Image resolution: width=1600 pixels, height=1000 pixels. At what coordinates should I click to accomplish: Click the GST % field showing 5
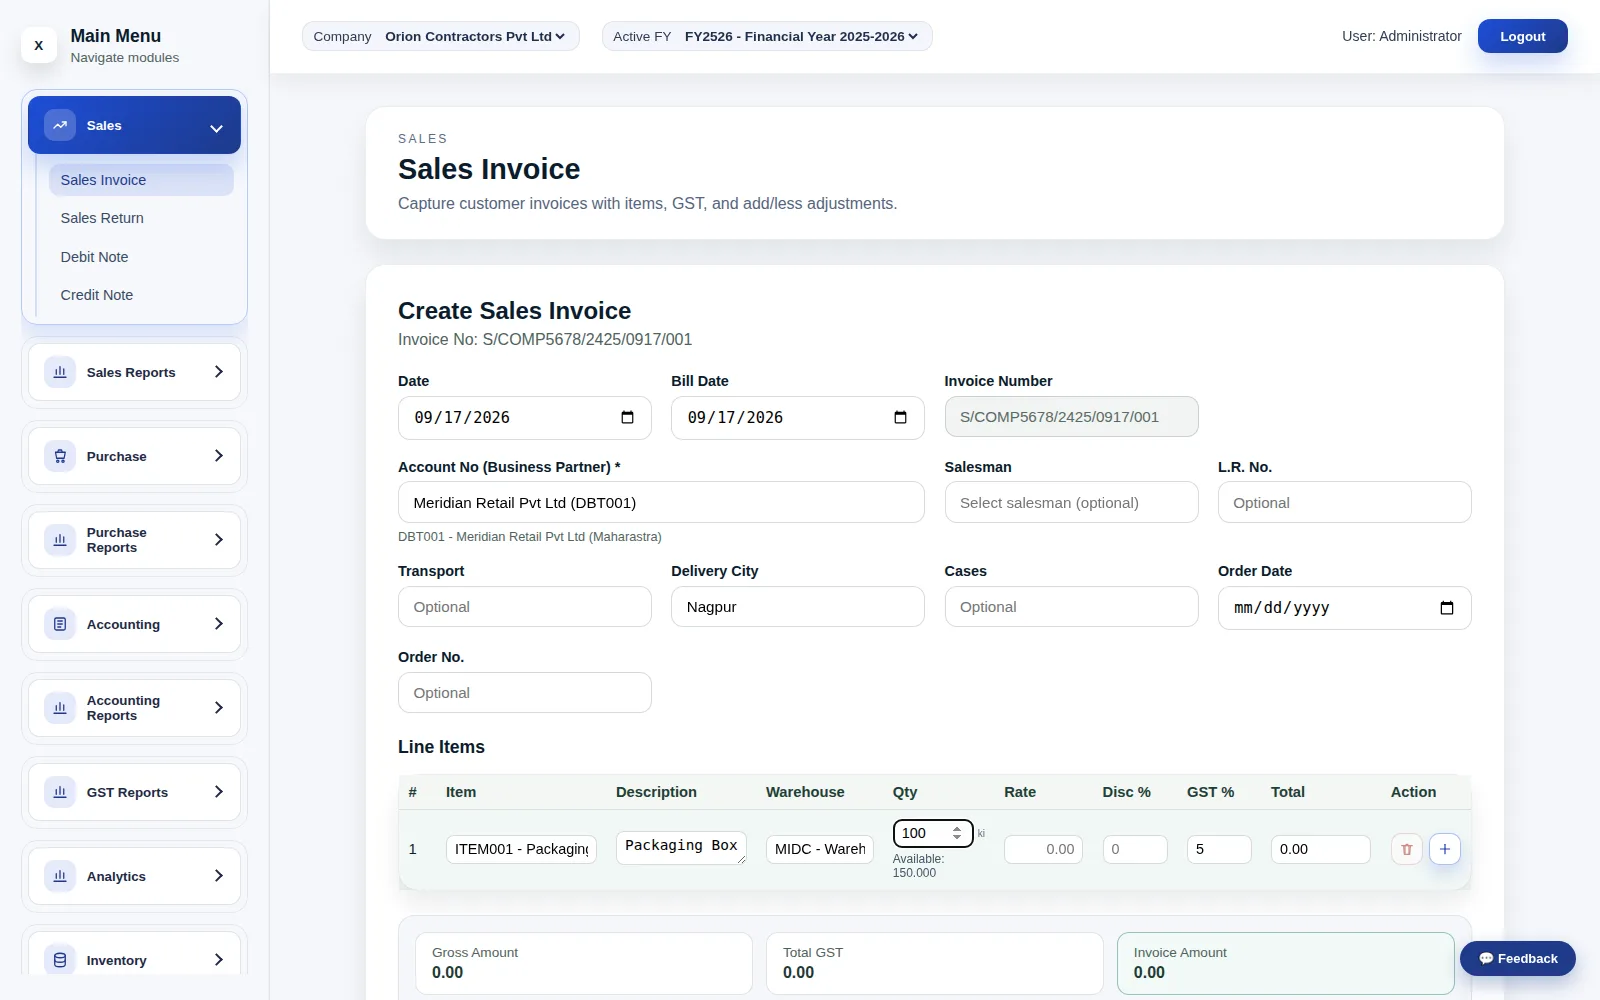pos(1219,849)
